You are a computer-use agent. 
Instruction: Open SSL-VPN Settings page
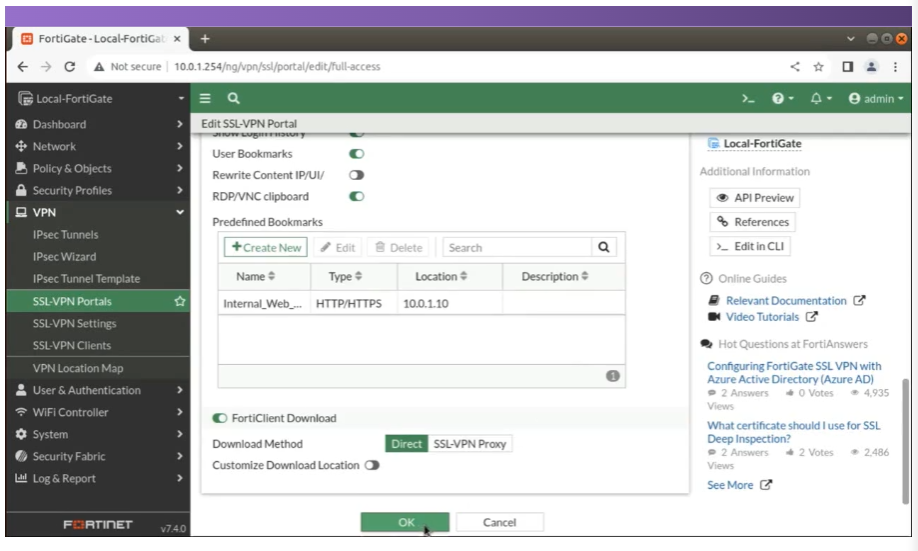(x=74, y=323)
